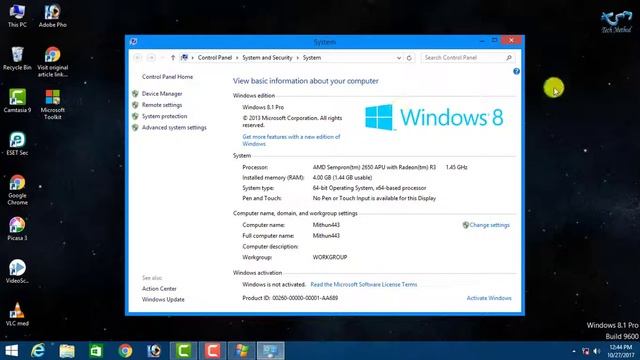Click Get more features with new edition link

click(291, 140)
